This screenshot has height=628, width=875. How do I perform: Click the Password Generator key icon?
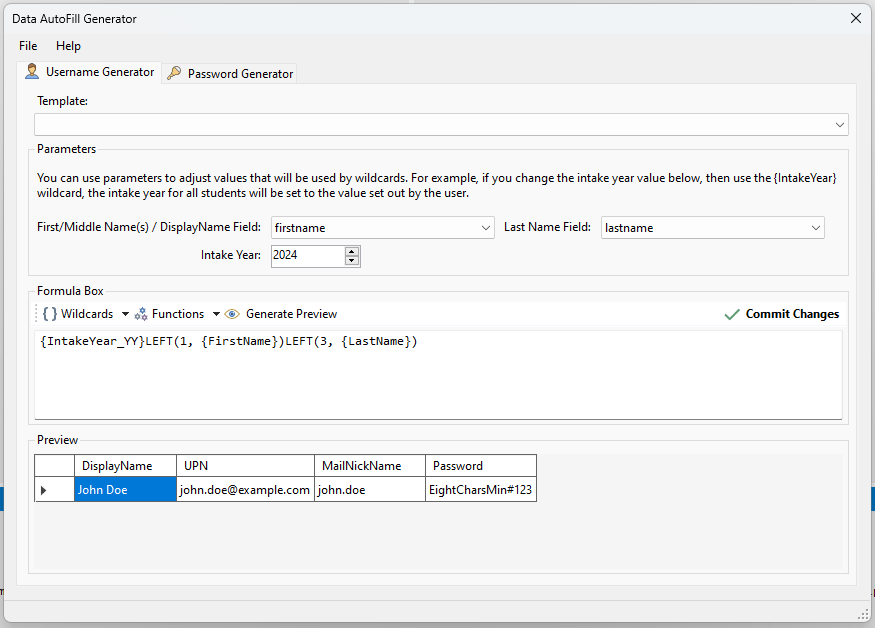[x=174, y=73]
